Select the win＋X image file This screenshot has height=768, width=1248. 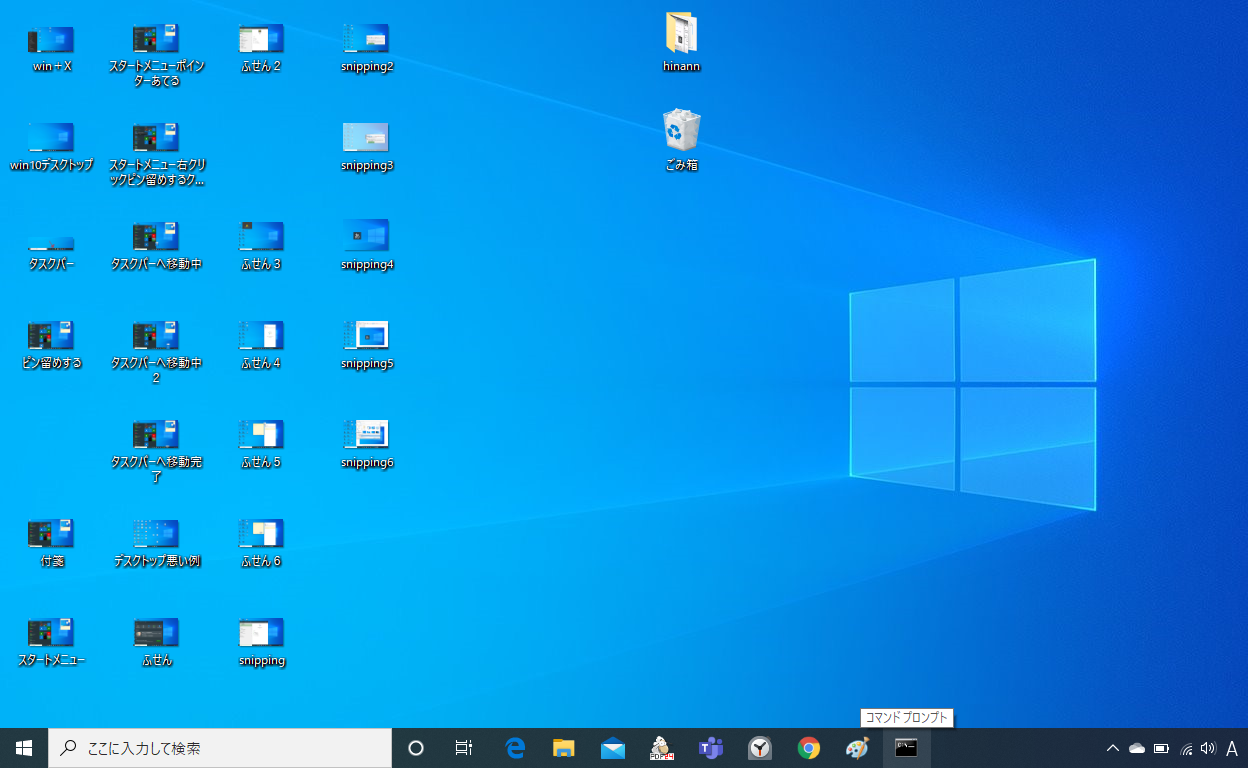pyautogui.click(x=52, y=49)
